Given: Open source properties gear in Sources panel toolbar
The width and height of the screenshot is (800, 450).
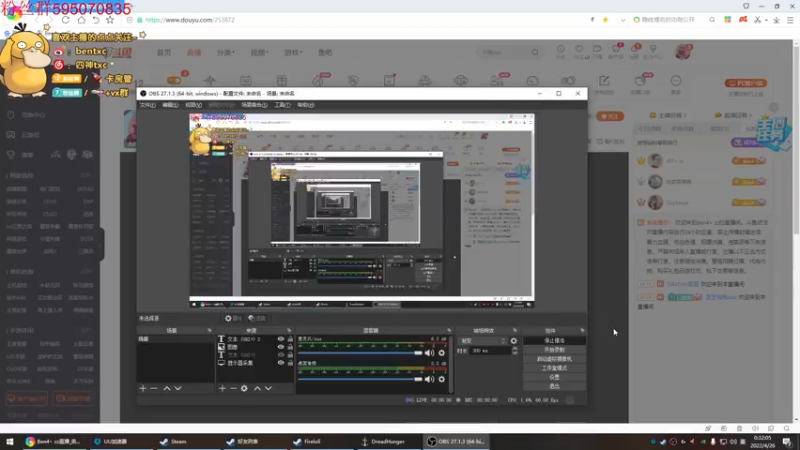Looking at the screenshot, I should tap(244, 388).
